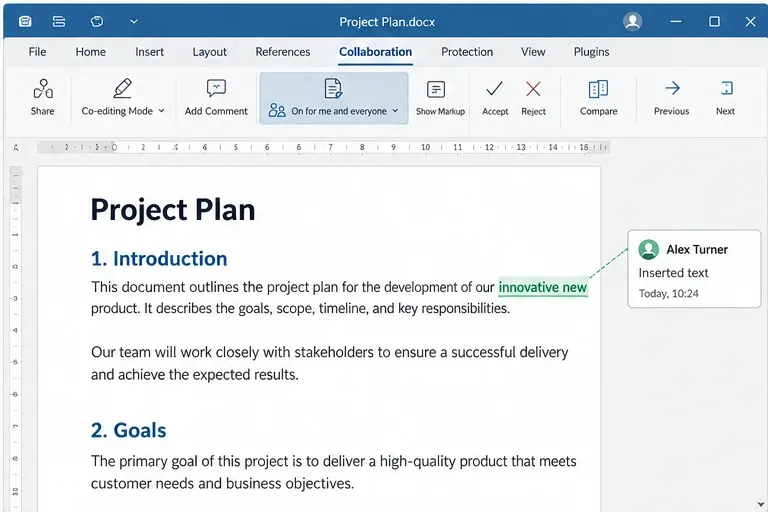Click the 'Reject' label
Screen dimensions: 768x512
point(533,111)
